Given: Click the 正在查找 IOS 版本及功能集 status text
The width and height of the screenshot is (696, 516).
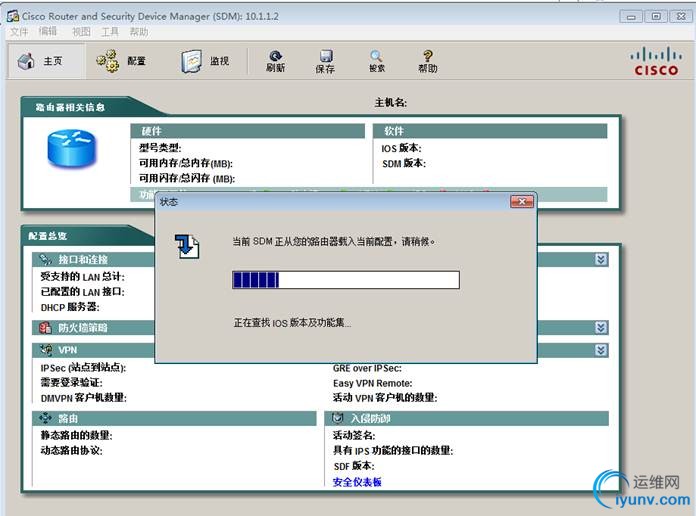Looking at the screenshot, I should click(292, 323).
